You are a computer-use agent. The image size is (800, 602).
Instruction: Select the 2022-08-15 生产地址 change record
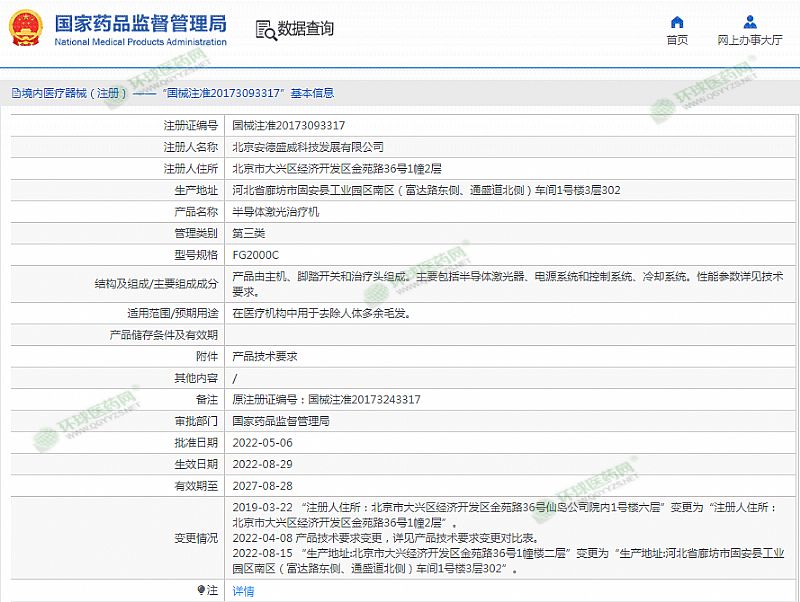pos(508,561)
